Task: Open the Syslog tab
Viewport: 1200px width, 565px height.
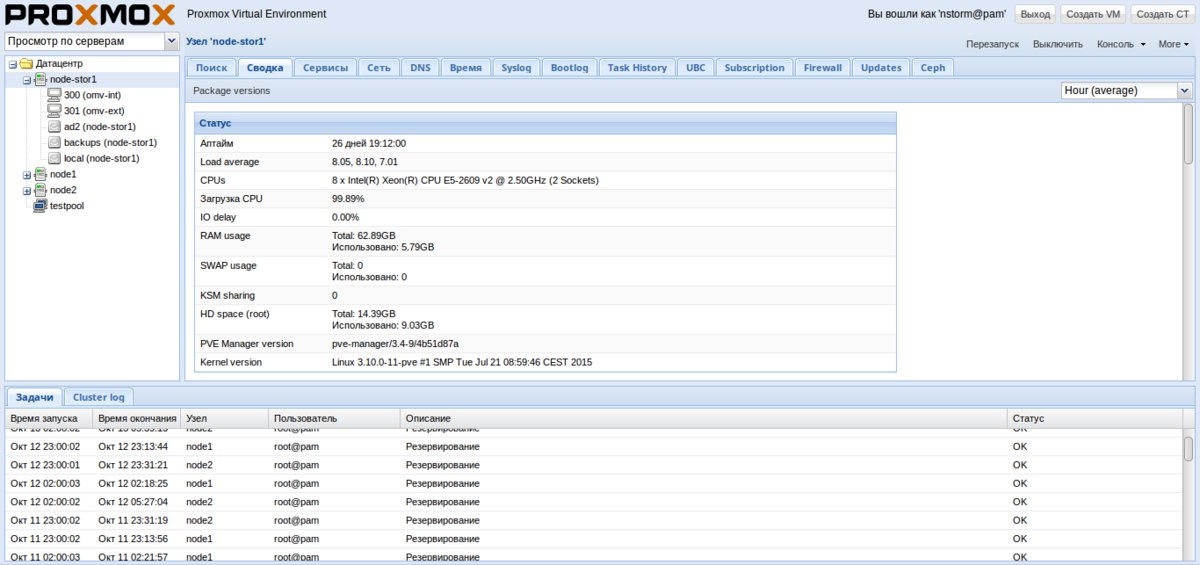Action: click(517, 68)
